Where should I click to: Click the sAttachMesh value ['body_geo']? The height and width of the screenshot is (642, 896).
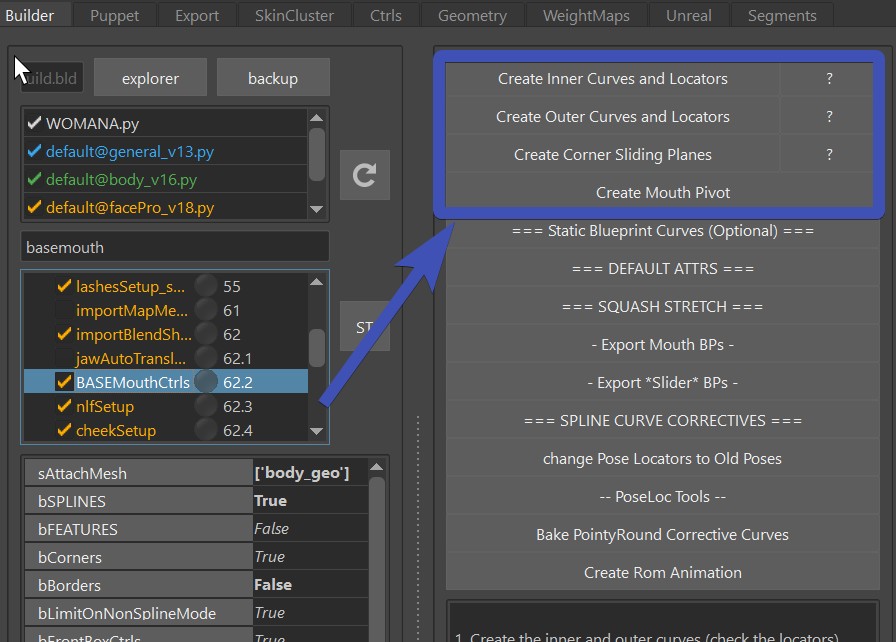coord(310,473)
